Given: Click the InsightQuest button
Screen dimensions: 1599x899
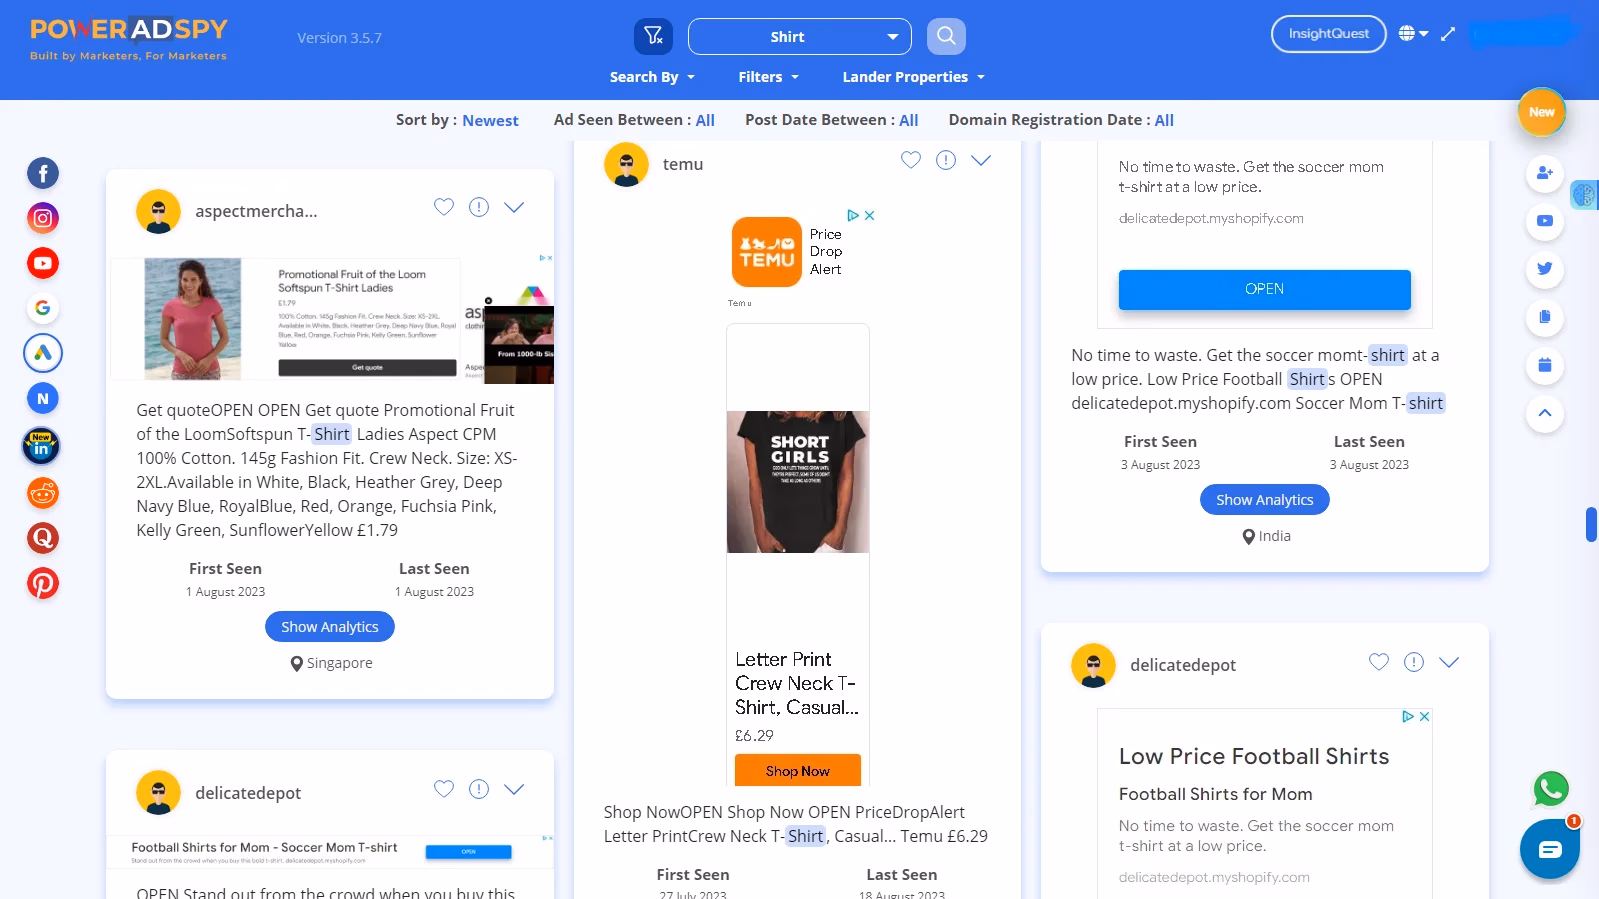Looking at the screenshot, I should click(x=1328, y=34).
